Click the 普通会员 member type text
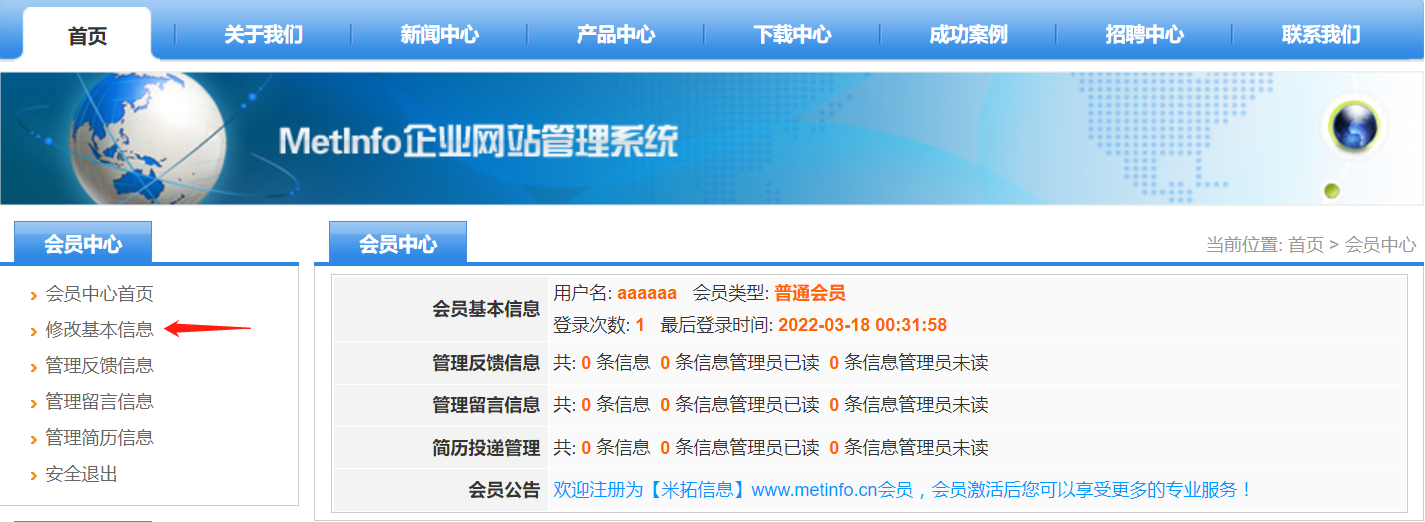This screenshot has height=522, width=1425. pos(810,293)
